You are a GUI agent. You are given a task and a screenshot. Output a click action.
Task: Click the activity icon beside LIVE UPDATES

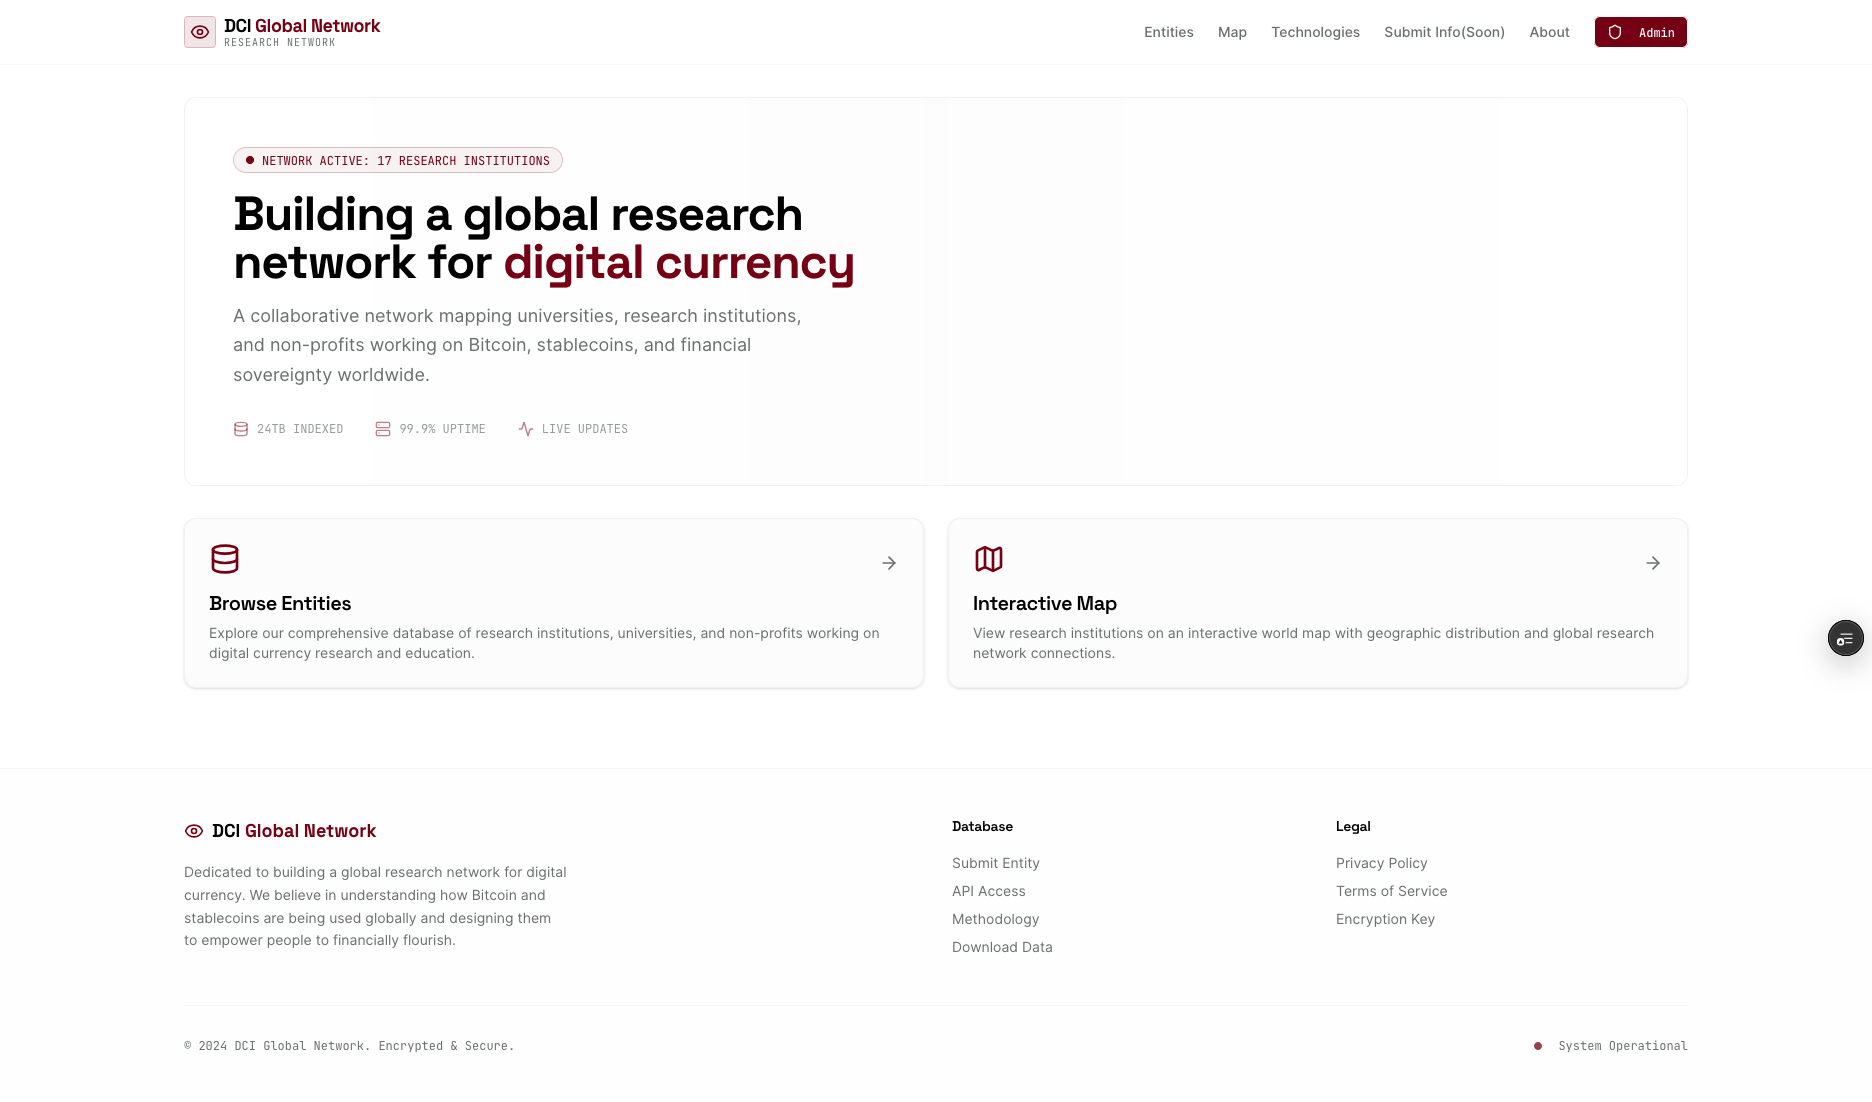[x=526, y=428]
